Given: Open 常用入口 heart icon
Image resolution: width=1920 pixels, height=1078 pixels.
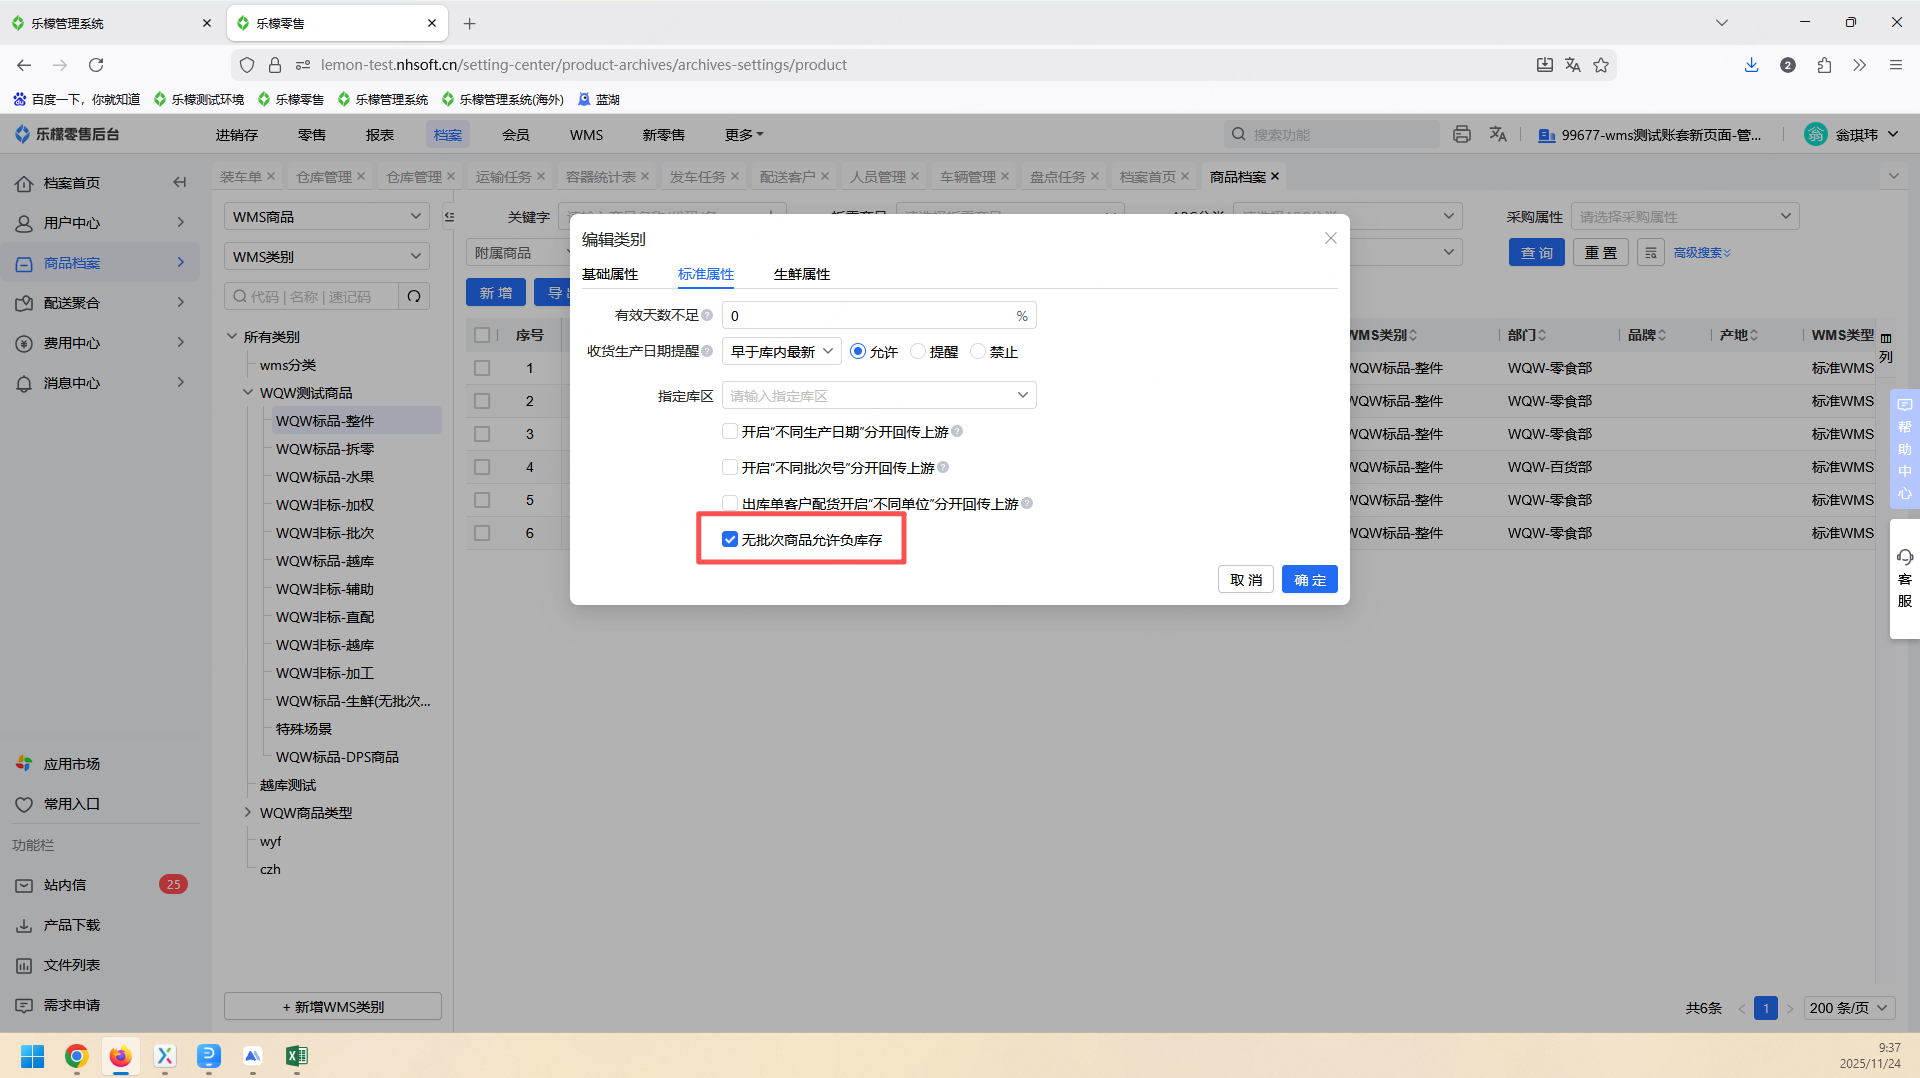Looking at the screenshot, I should click(x=24, y=804).
